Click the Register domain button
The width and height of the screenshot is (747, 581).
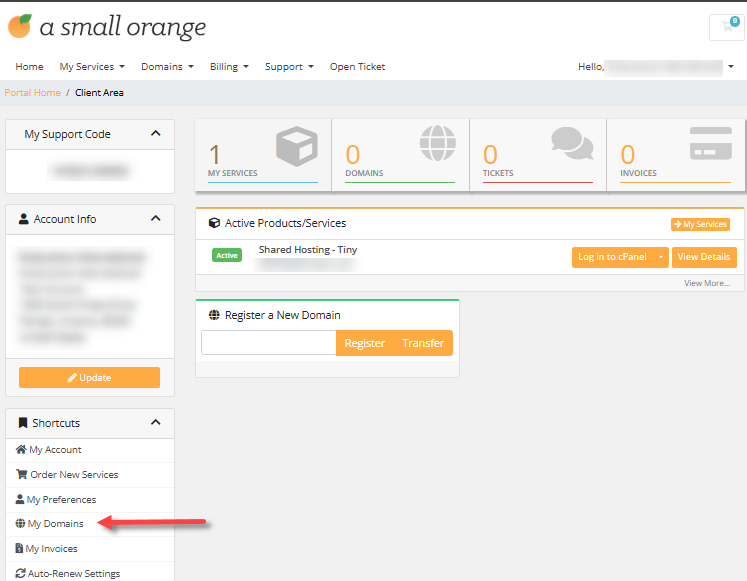tap(364, 343)
